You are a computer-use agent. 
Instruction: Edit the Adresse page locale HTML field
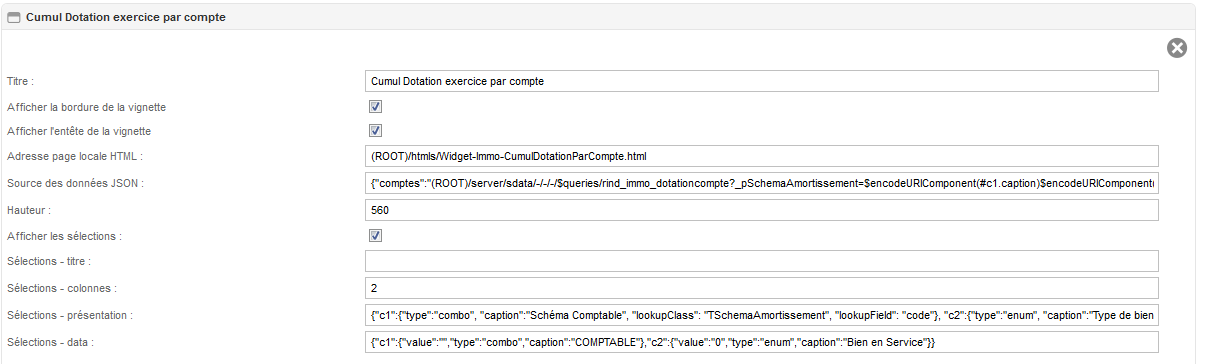[762, 157]
